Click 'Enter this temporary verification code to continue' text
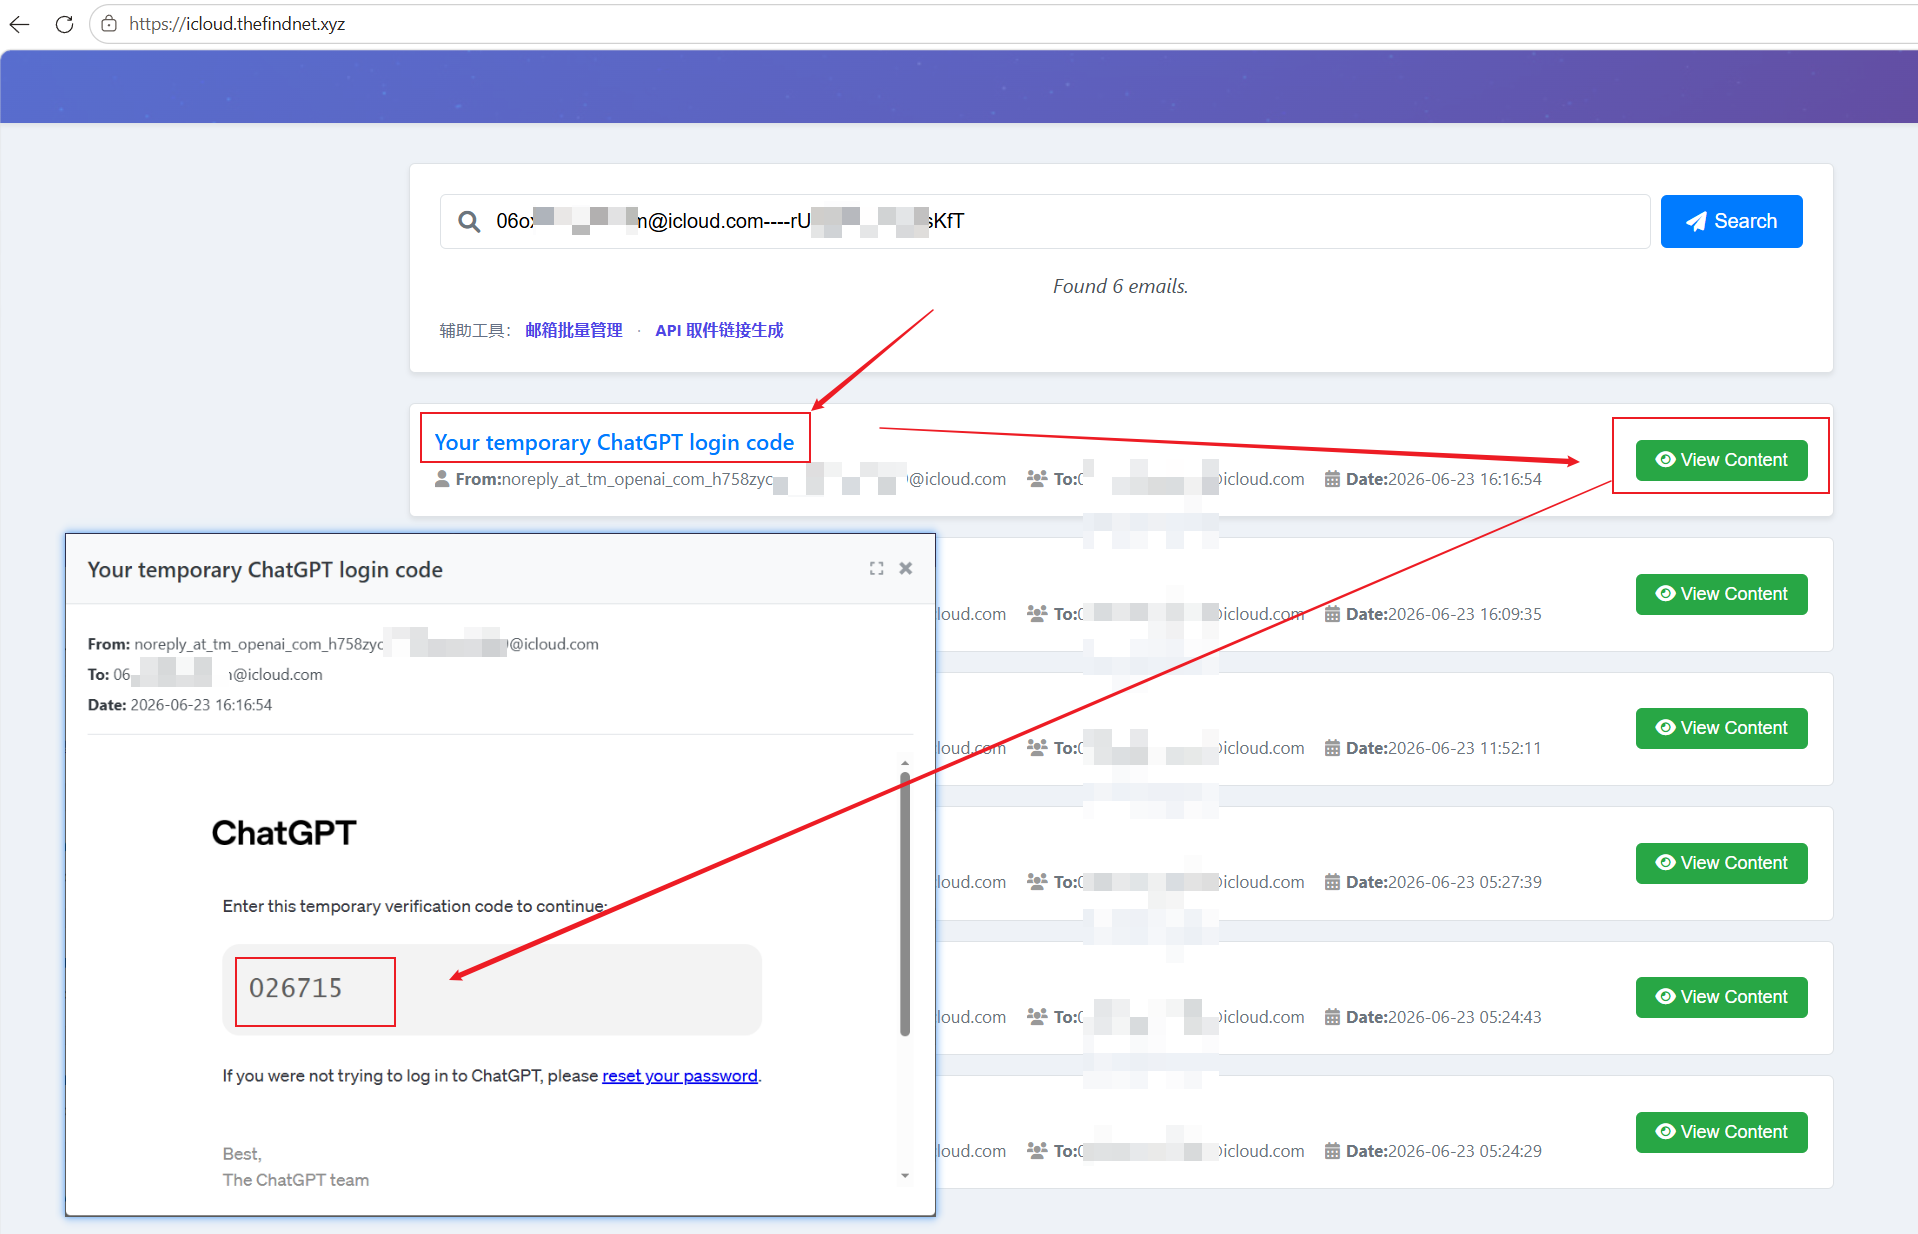Screen dimensions: 1918x1234 pos(413,906)
